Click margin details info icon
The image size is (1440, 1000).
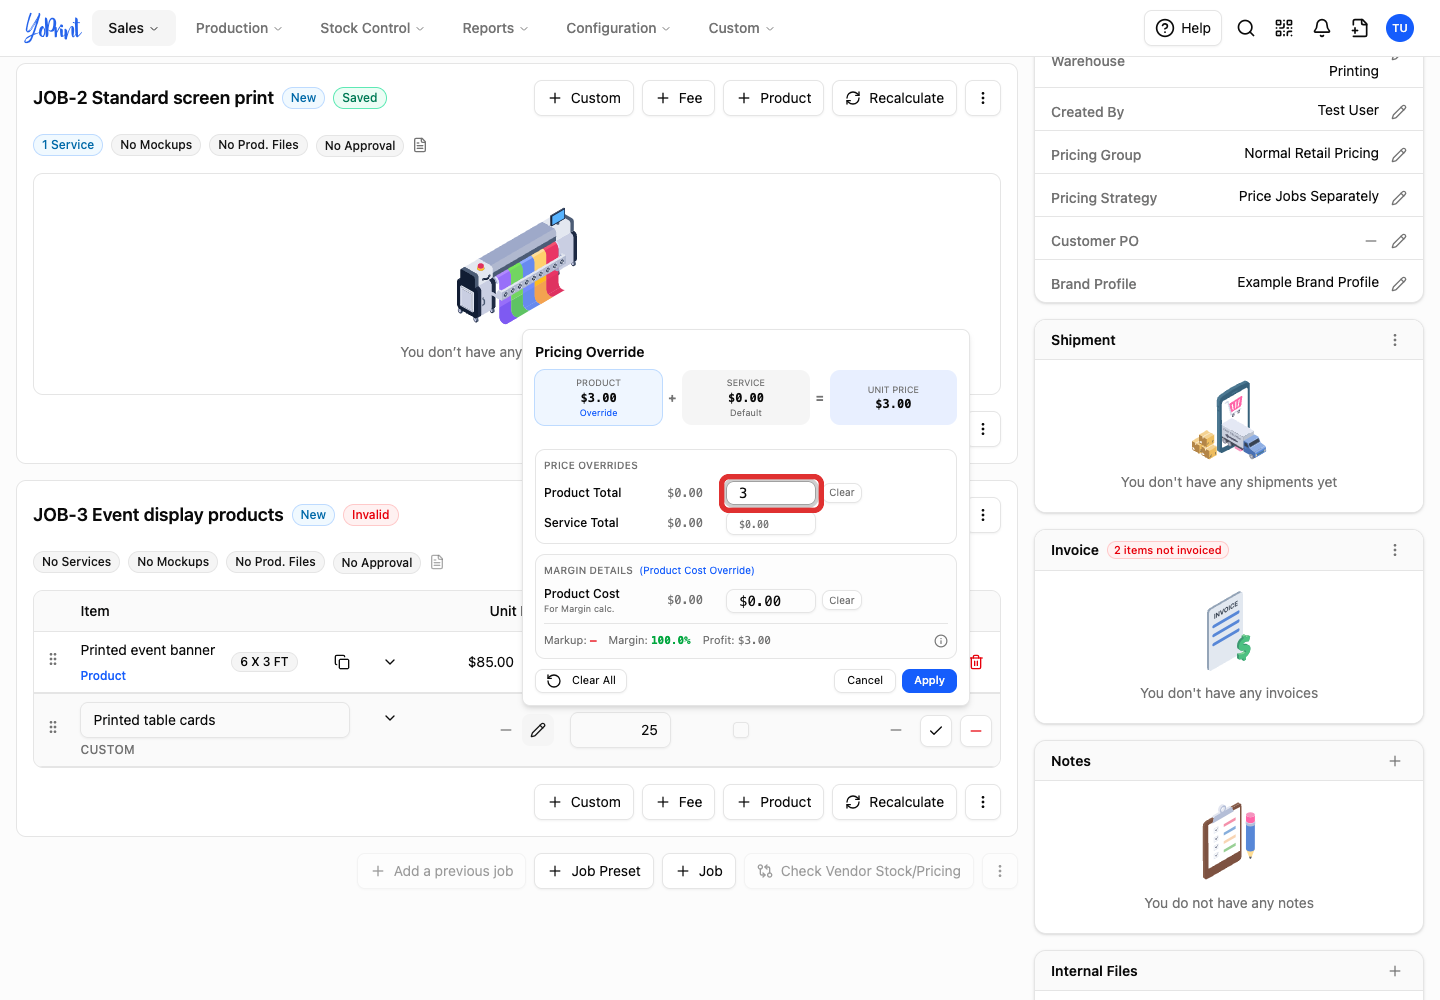pyautogui.click(x=941, y=641)
